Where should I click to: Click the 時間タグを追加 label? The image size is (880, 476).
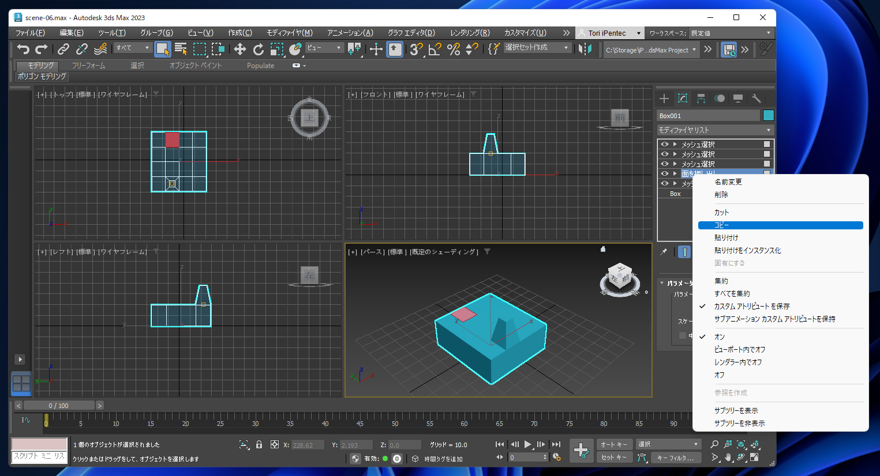tap(443, 459)
